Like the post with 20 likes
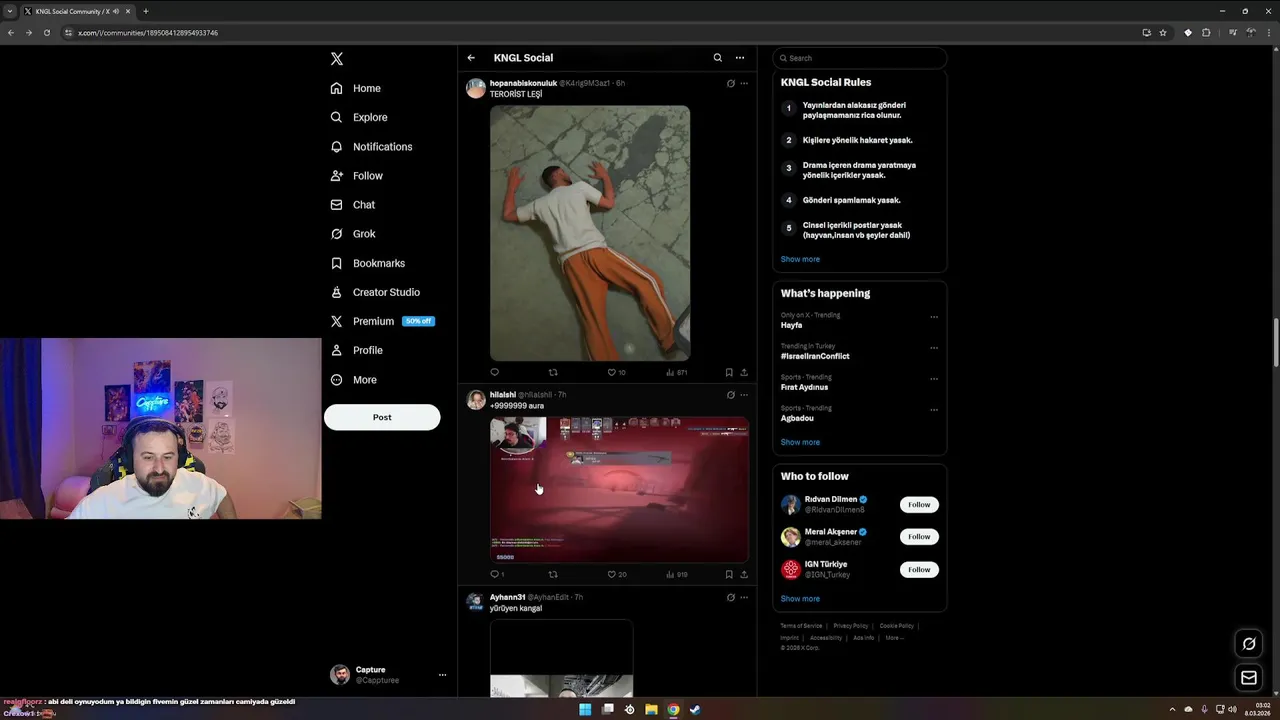 tap(616, 574)
